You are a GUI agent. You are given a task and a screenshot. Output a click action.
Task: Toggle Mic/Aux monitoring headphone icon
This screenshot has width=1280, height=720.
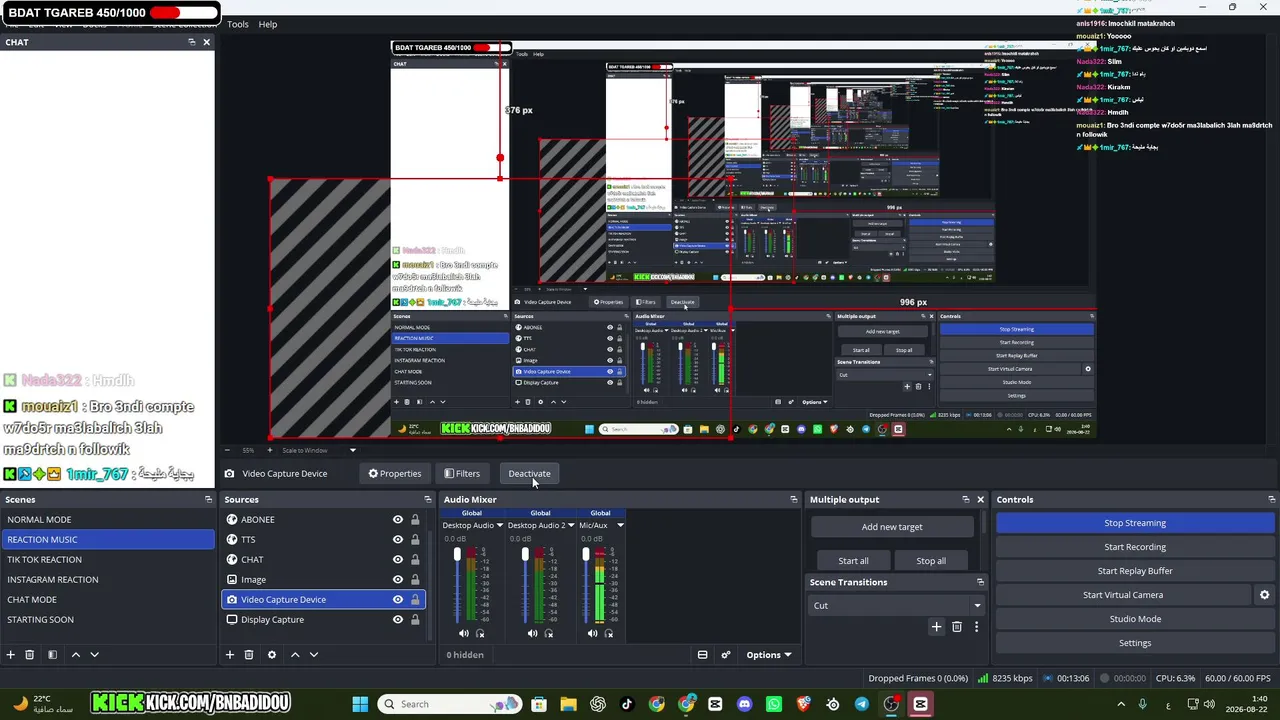pos(609,633)
